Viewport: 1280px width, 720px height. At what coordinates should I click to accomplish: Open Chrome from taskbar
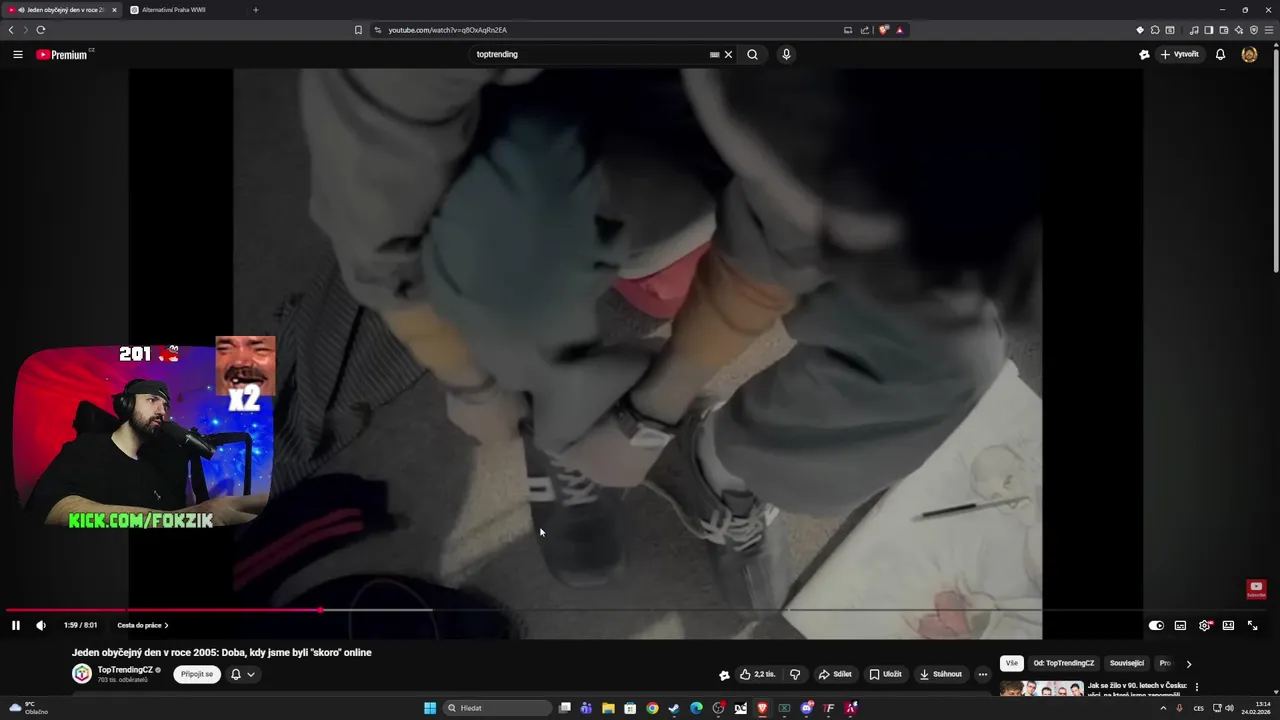pyautogui.click(x=652, y=708)
